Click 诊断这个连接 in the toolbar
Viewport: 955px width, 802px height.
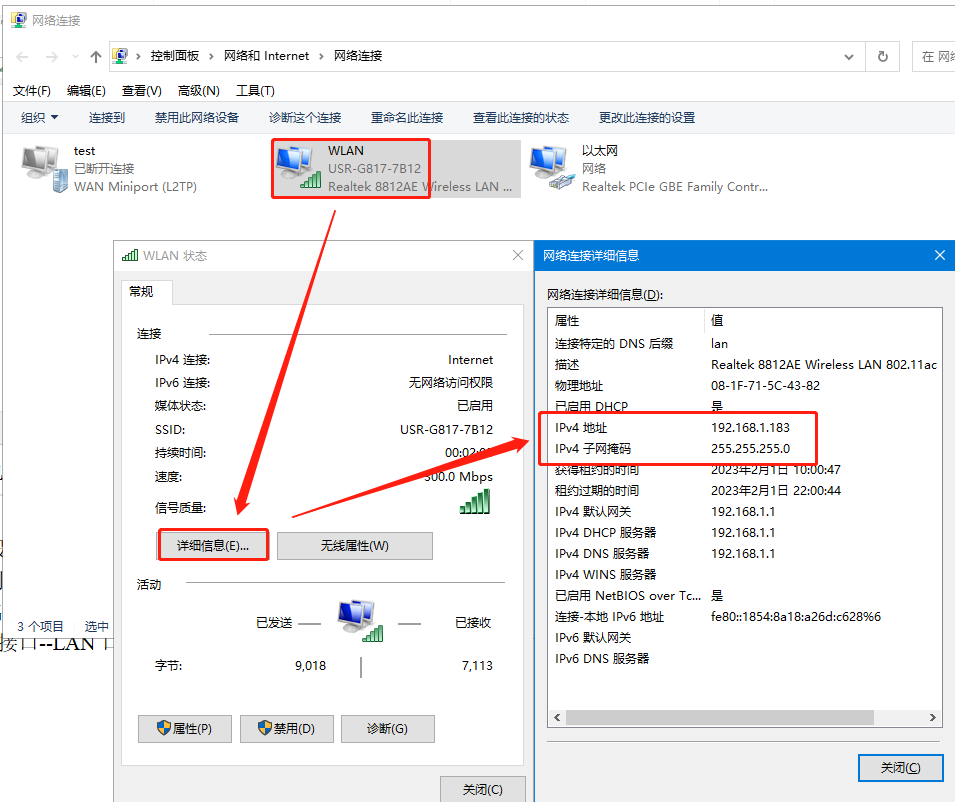pos(305,117)
